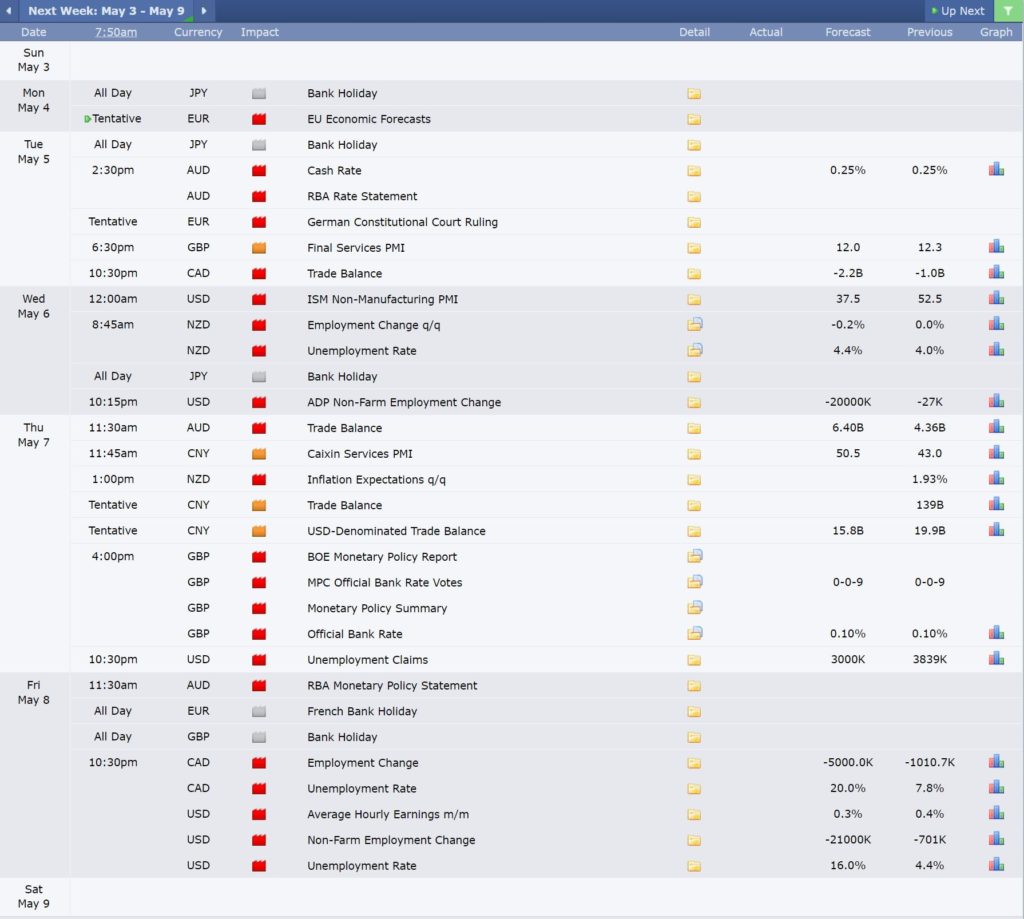
Task: Show graph for USD Unemployment Rate on Friday
Action: tap(996, 865)
